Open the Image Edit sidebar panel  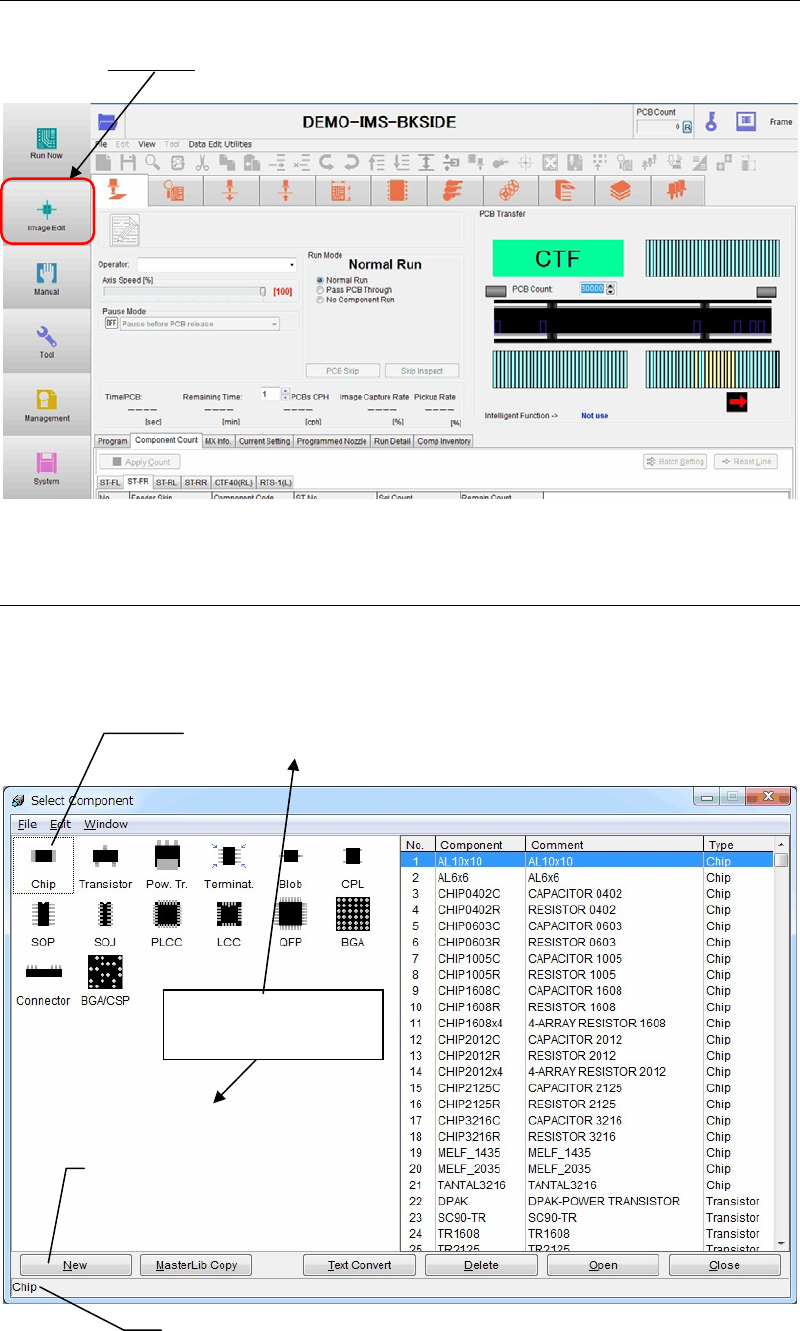(46, 211)
